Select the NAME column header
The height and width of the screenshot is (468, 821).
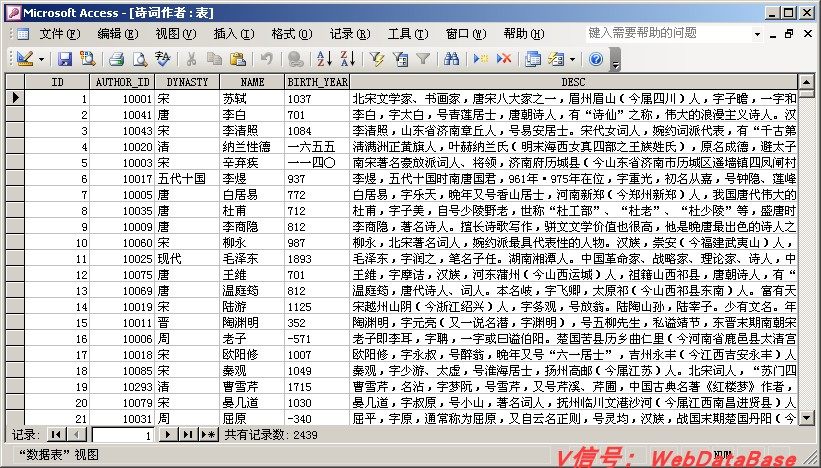point(252,82)
